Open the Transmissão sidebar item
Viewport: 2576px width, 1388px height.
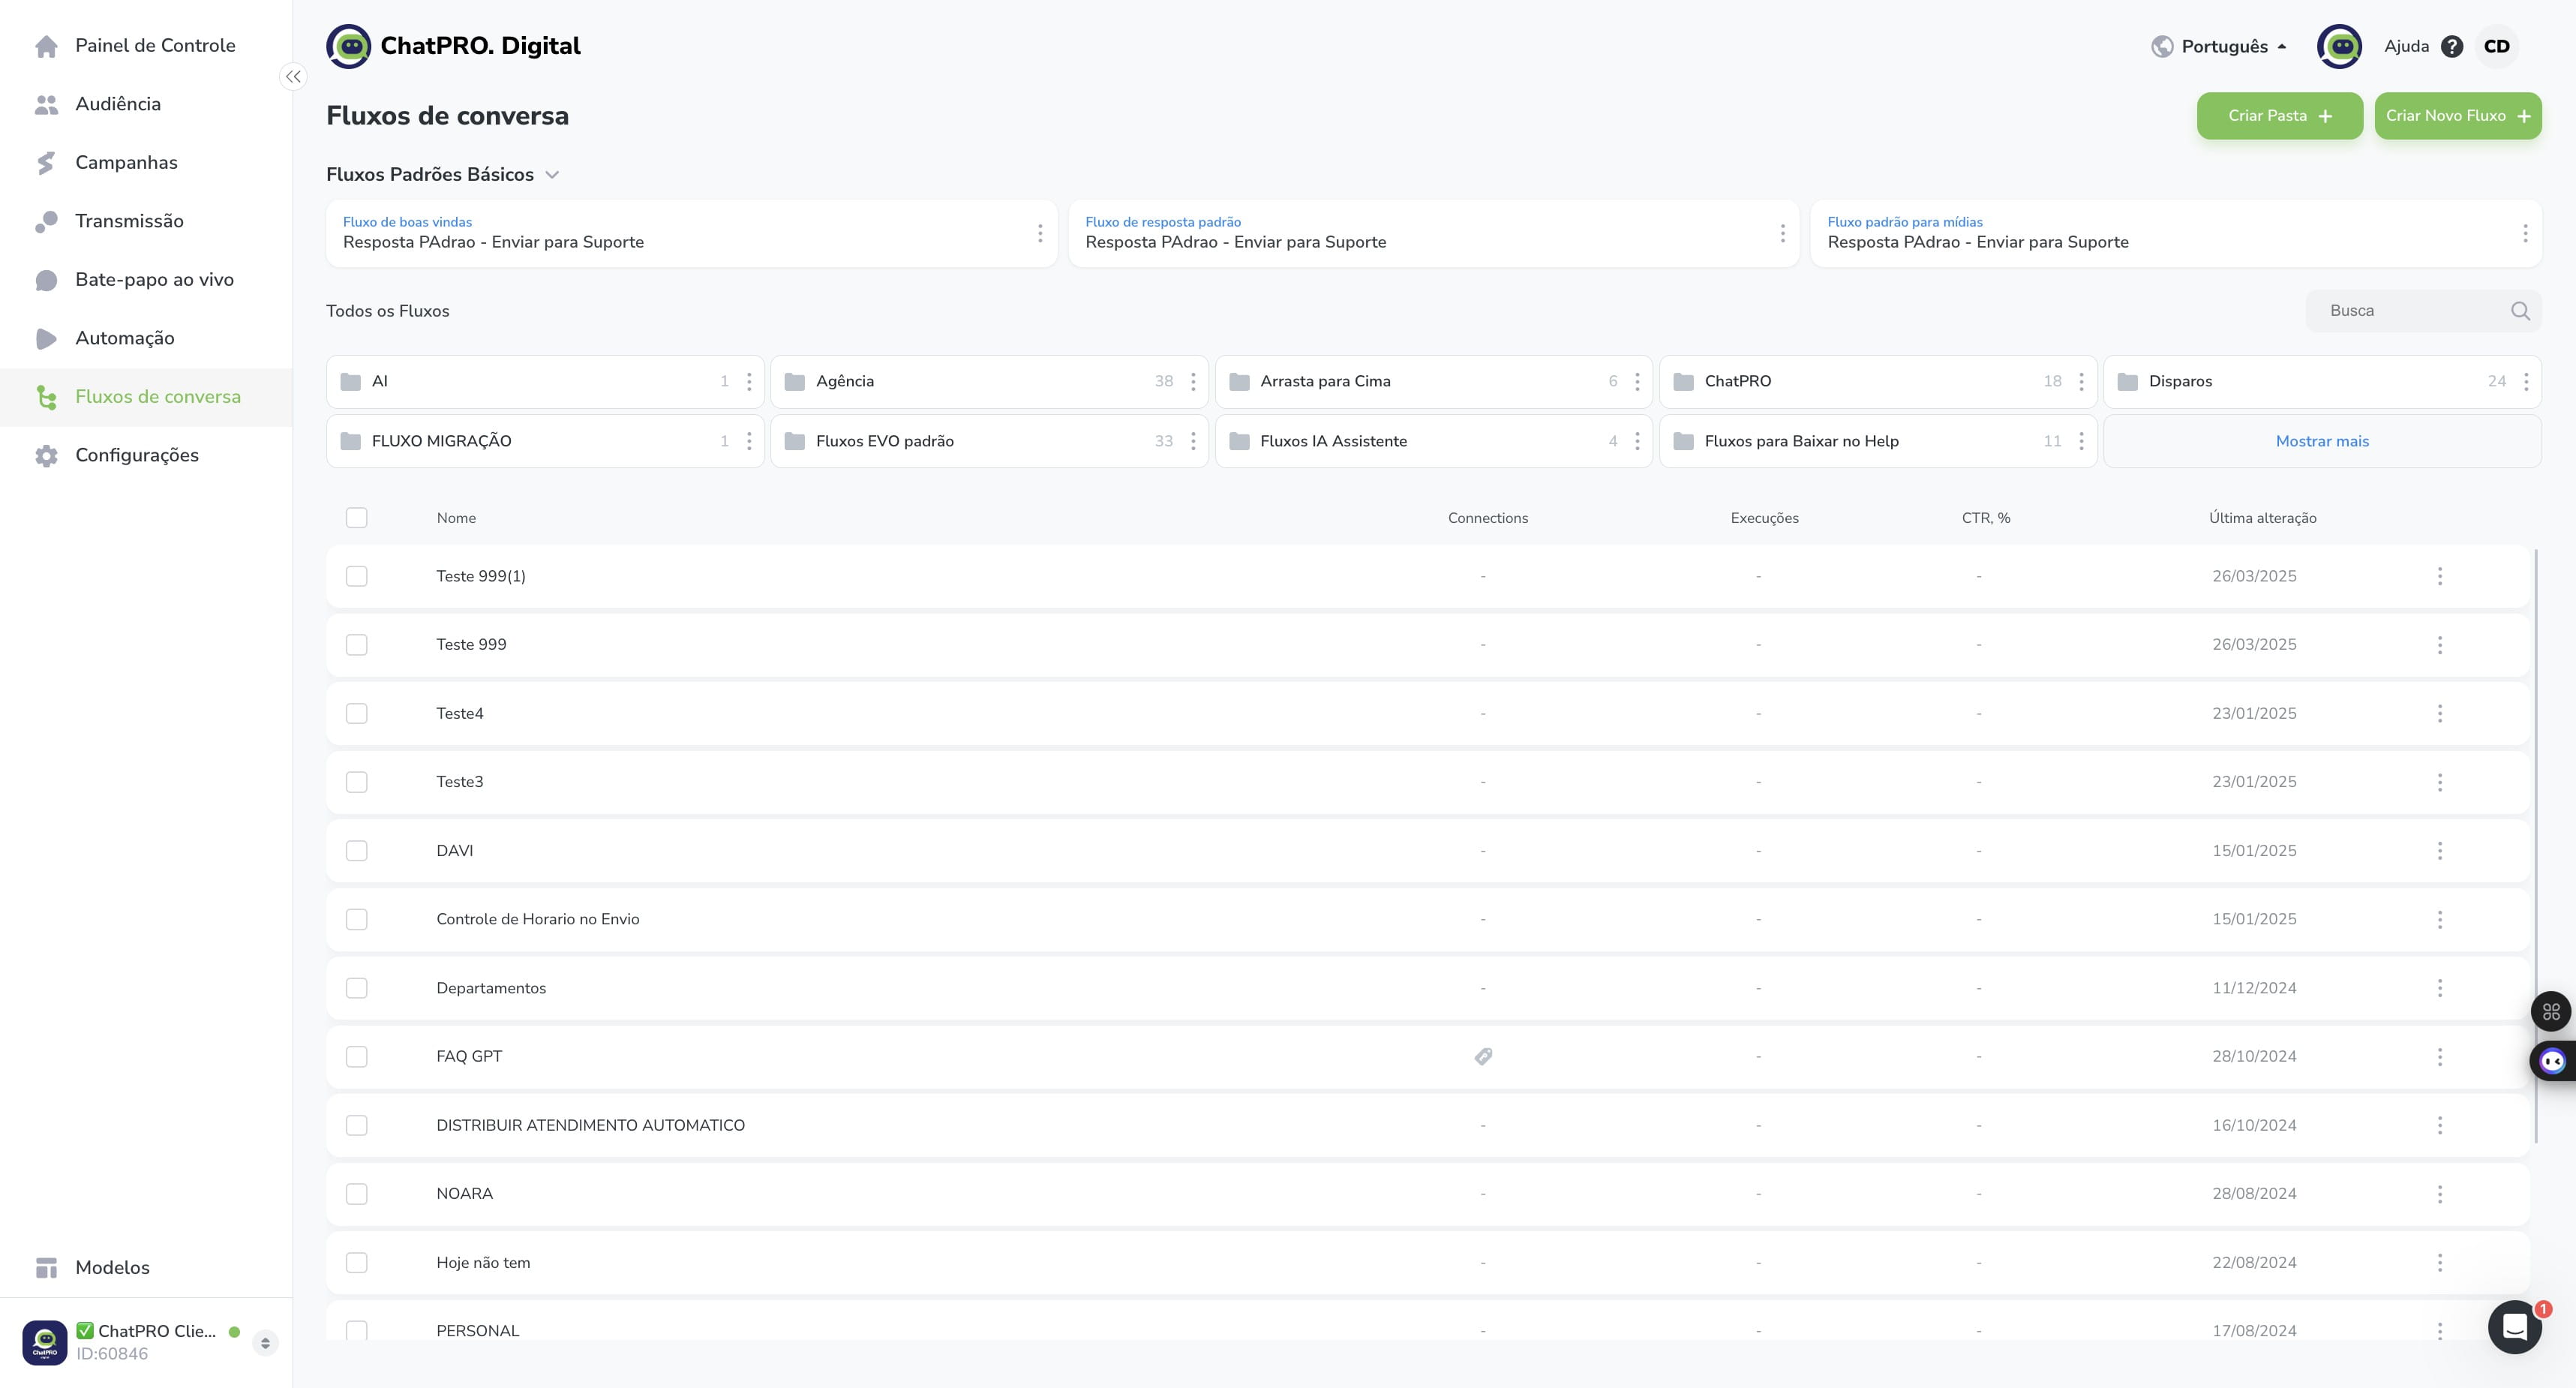[146, 221]
